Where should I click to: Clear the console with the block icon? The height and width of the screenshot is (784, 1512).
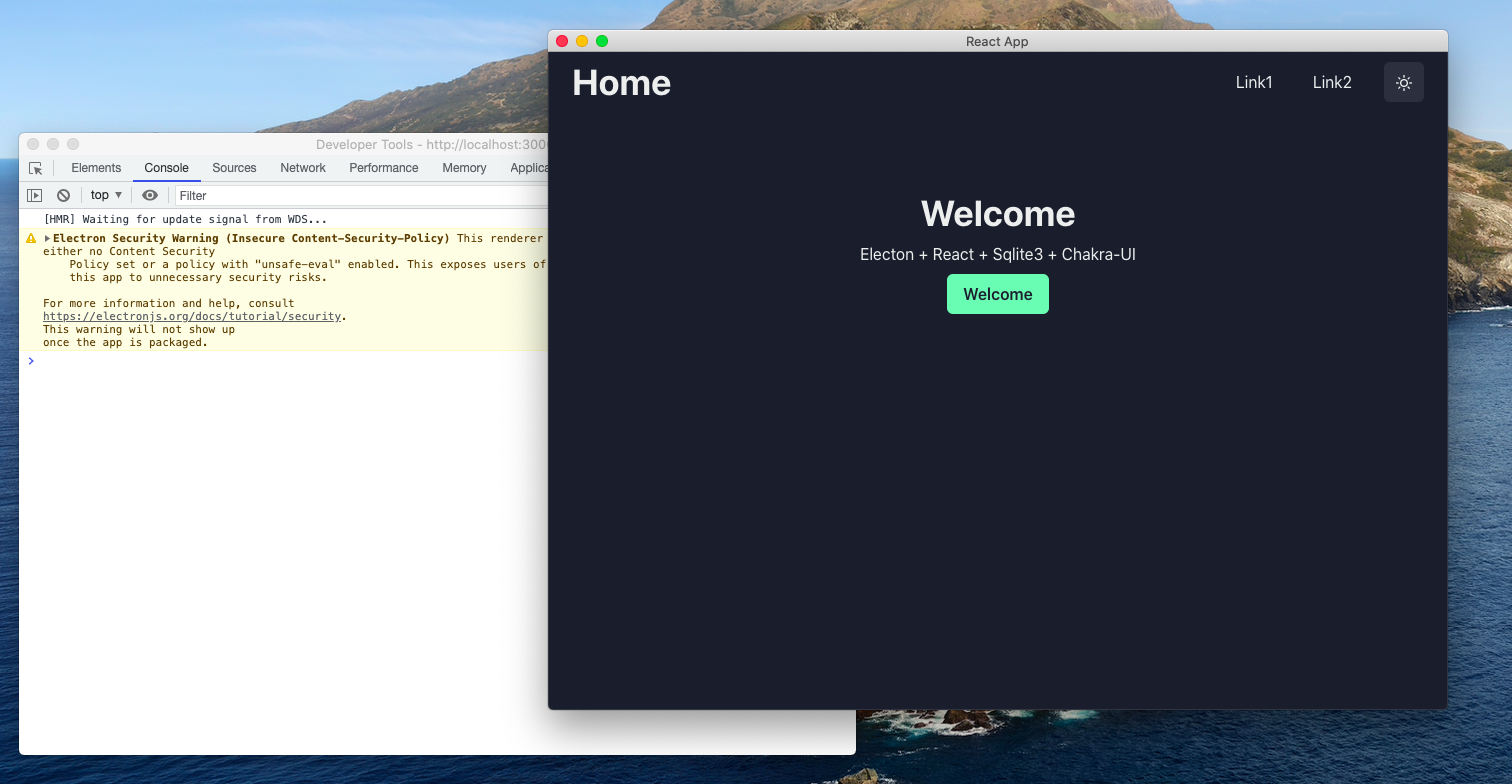point(63,195)
